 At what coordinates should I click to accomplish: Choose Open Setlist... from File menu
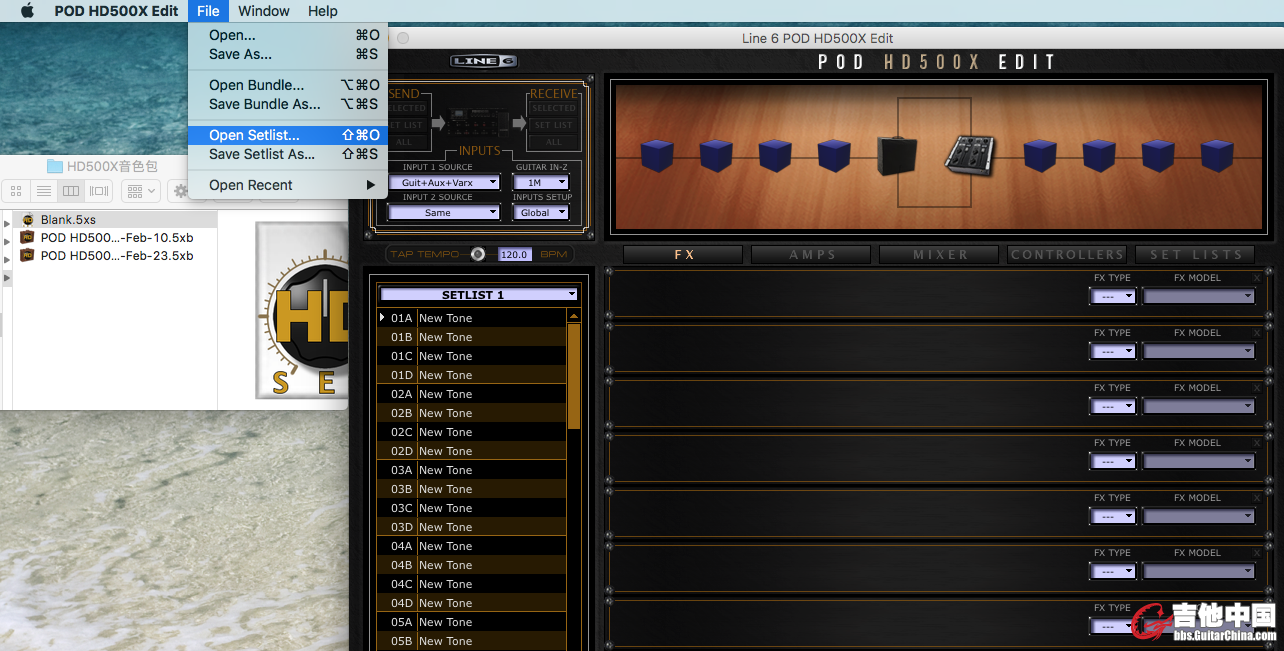pyautogui.click(x=288, y=135)
